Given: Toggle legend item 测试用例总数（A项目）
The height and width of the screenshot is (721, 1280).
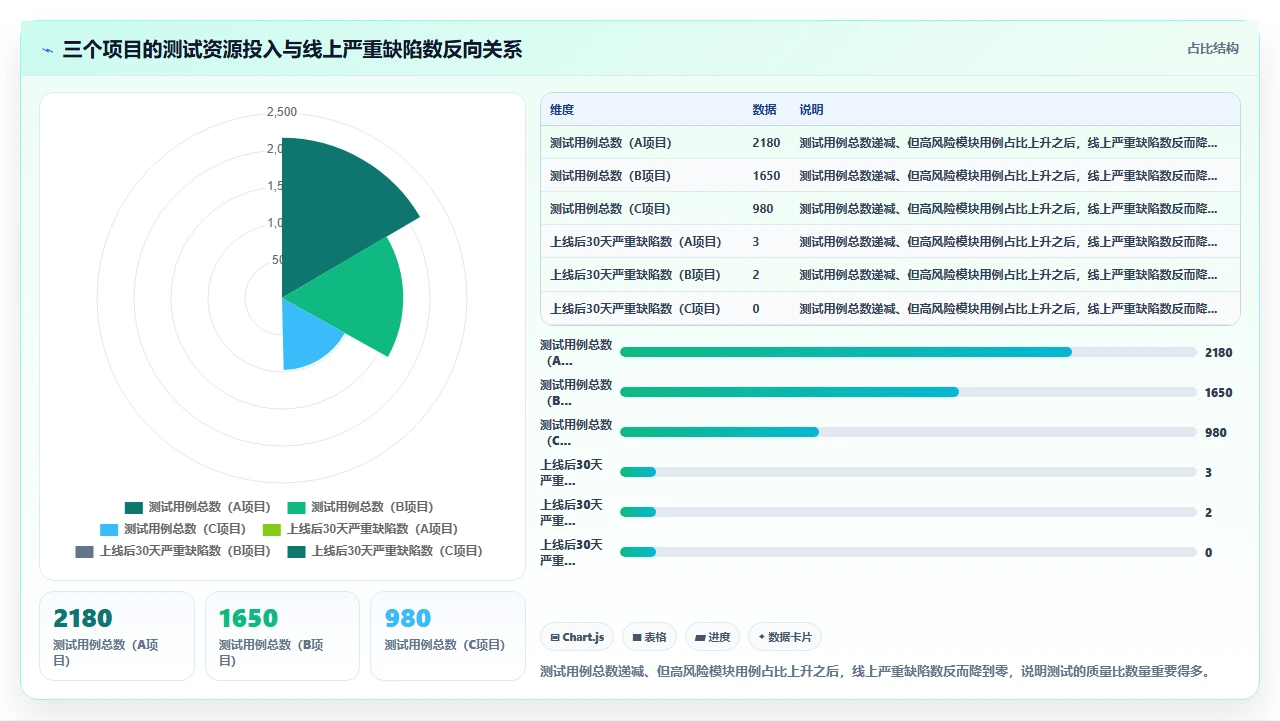Looking at the screenshot, I should point(198,507).
